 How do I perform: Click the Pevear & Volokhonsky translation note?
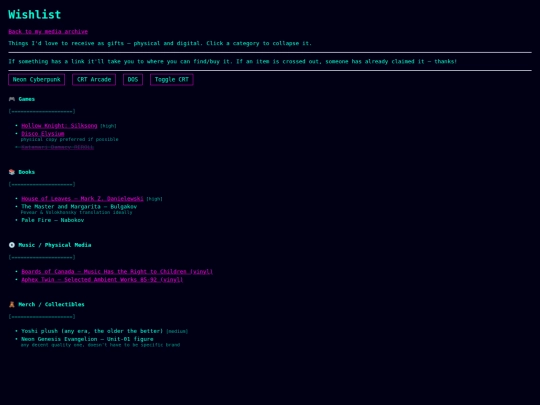(76, 212)
